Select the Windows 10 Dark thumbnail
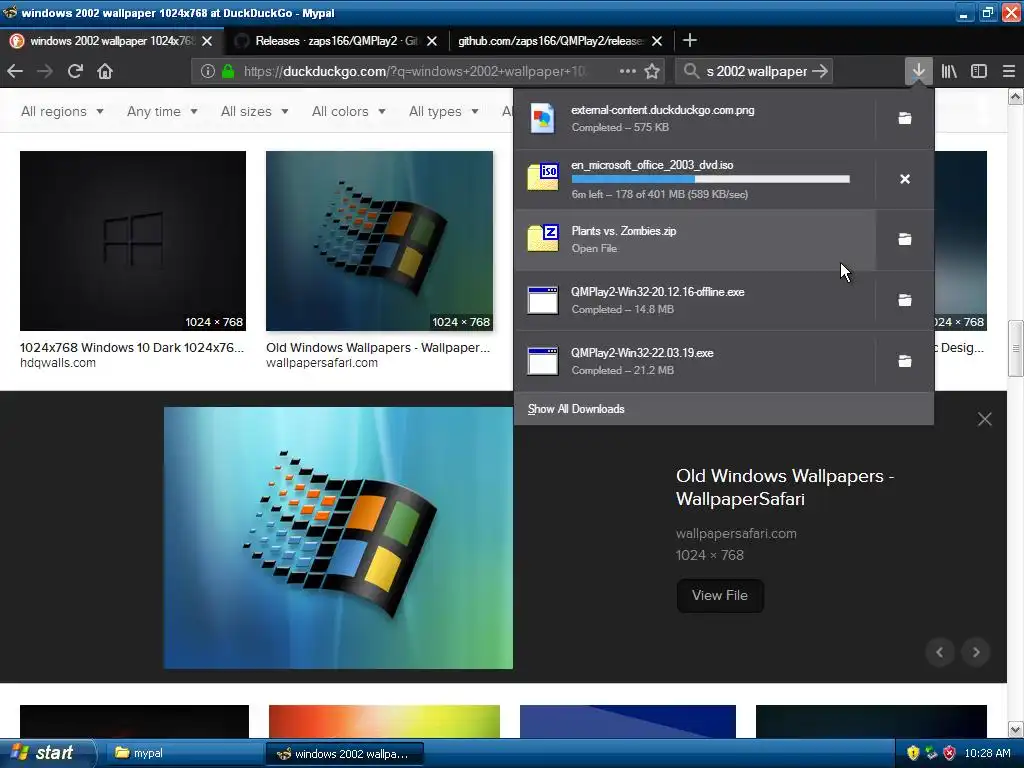The height and width of the screenshot is (768, 1024). [133, 240]
